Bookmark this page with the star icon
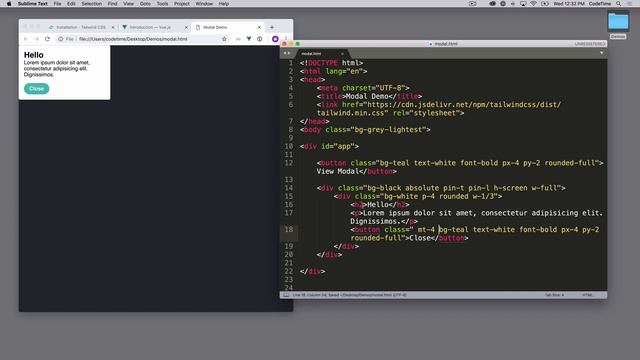This screenshot has height=360, width=640. pyautogui.click(x=224, y=39)
